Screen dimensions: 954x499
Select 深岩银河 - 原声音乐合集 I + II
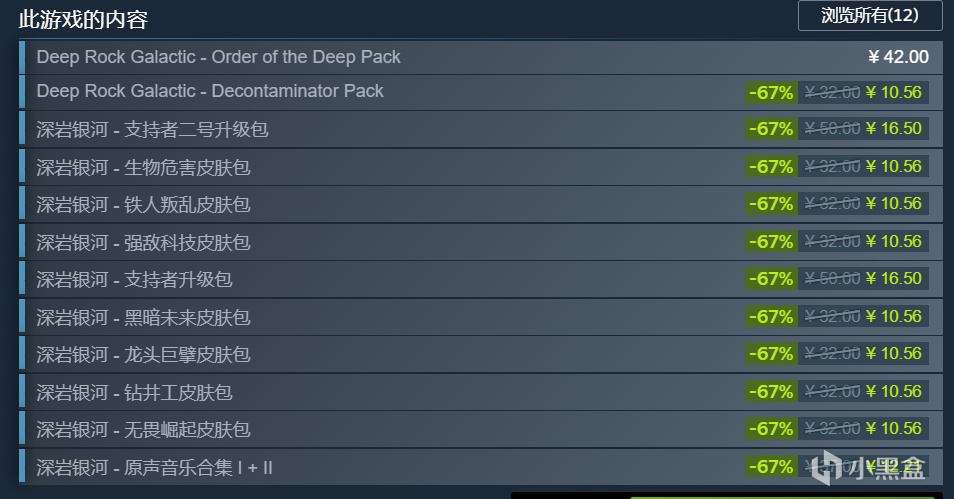click(481, 467)
